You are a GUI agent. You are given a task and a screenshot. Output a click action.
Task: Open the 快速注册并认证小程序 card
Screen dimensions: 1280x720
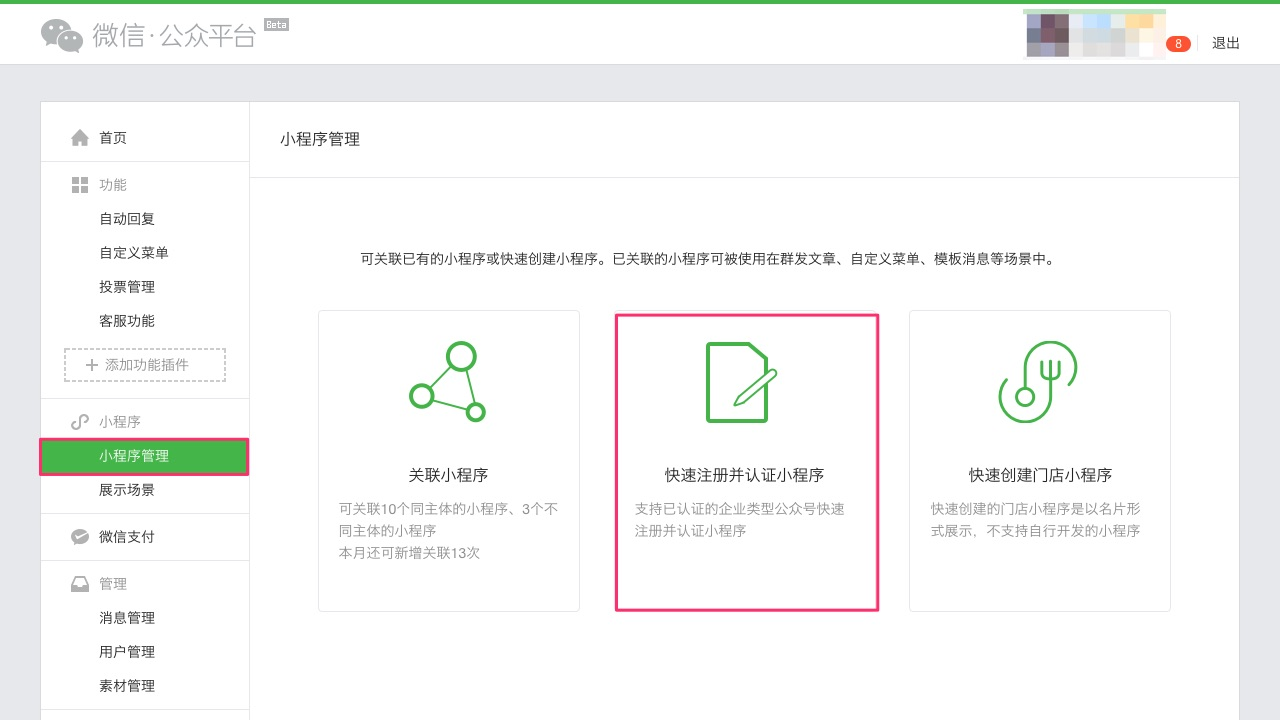pyautogui.click(x=745, y=460)
